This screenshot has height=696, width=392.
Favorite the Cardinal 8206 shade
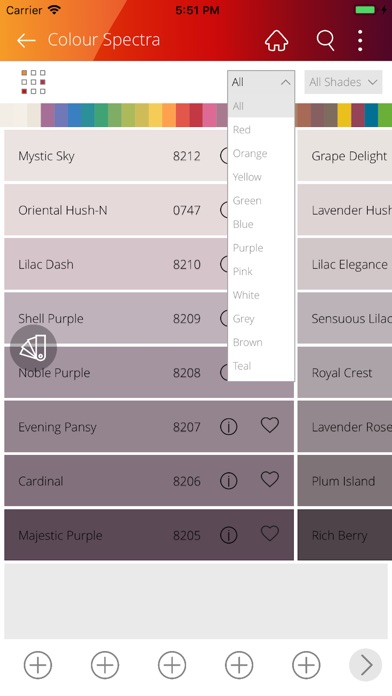(269, 479)
